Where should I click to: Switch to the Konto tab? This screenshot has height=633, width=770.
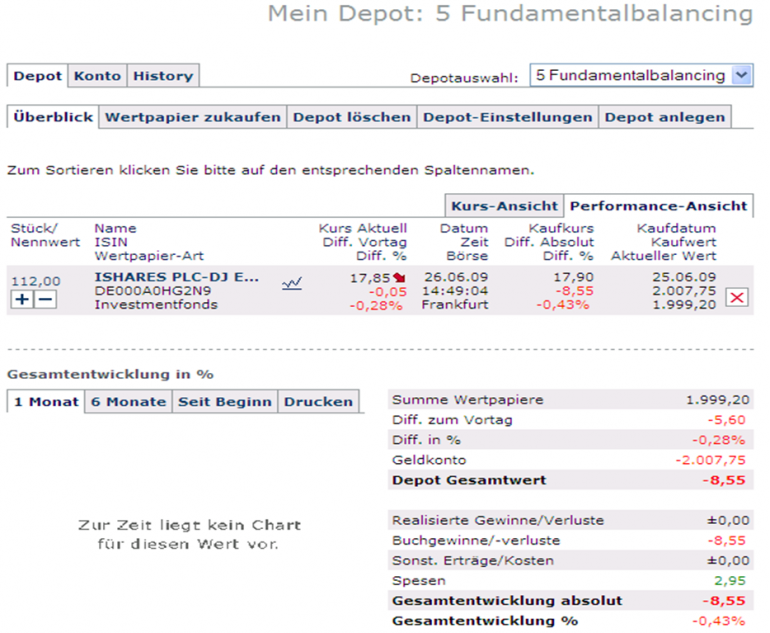point(97,76)
